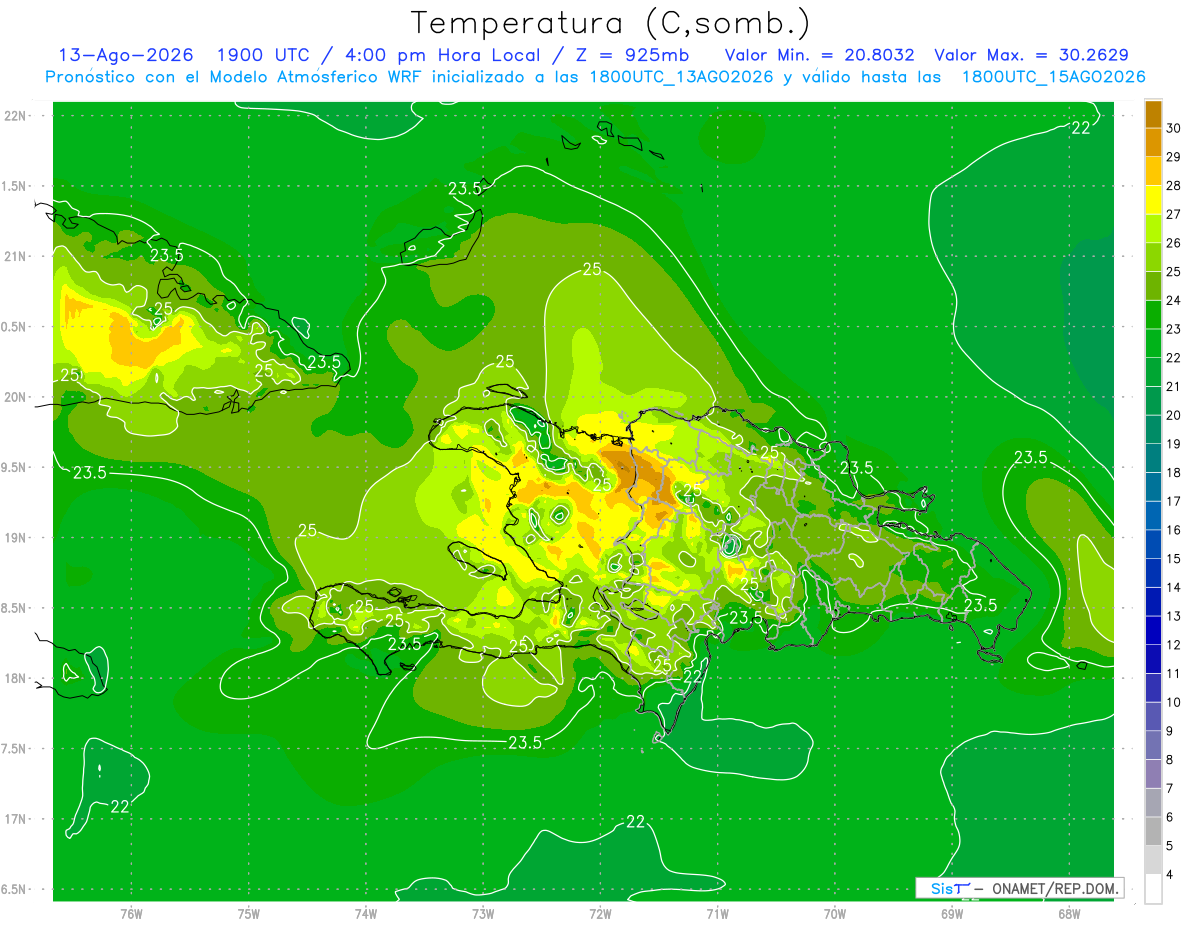Click the latitude axis label "22N"
The width and height of the screenshot is (1200, 927).
point(16,116)
